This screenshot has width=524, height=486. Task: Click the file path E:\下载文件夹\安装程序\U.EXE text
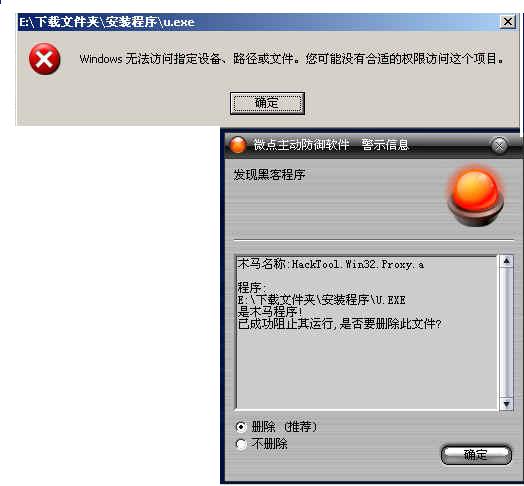(321, 300)
